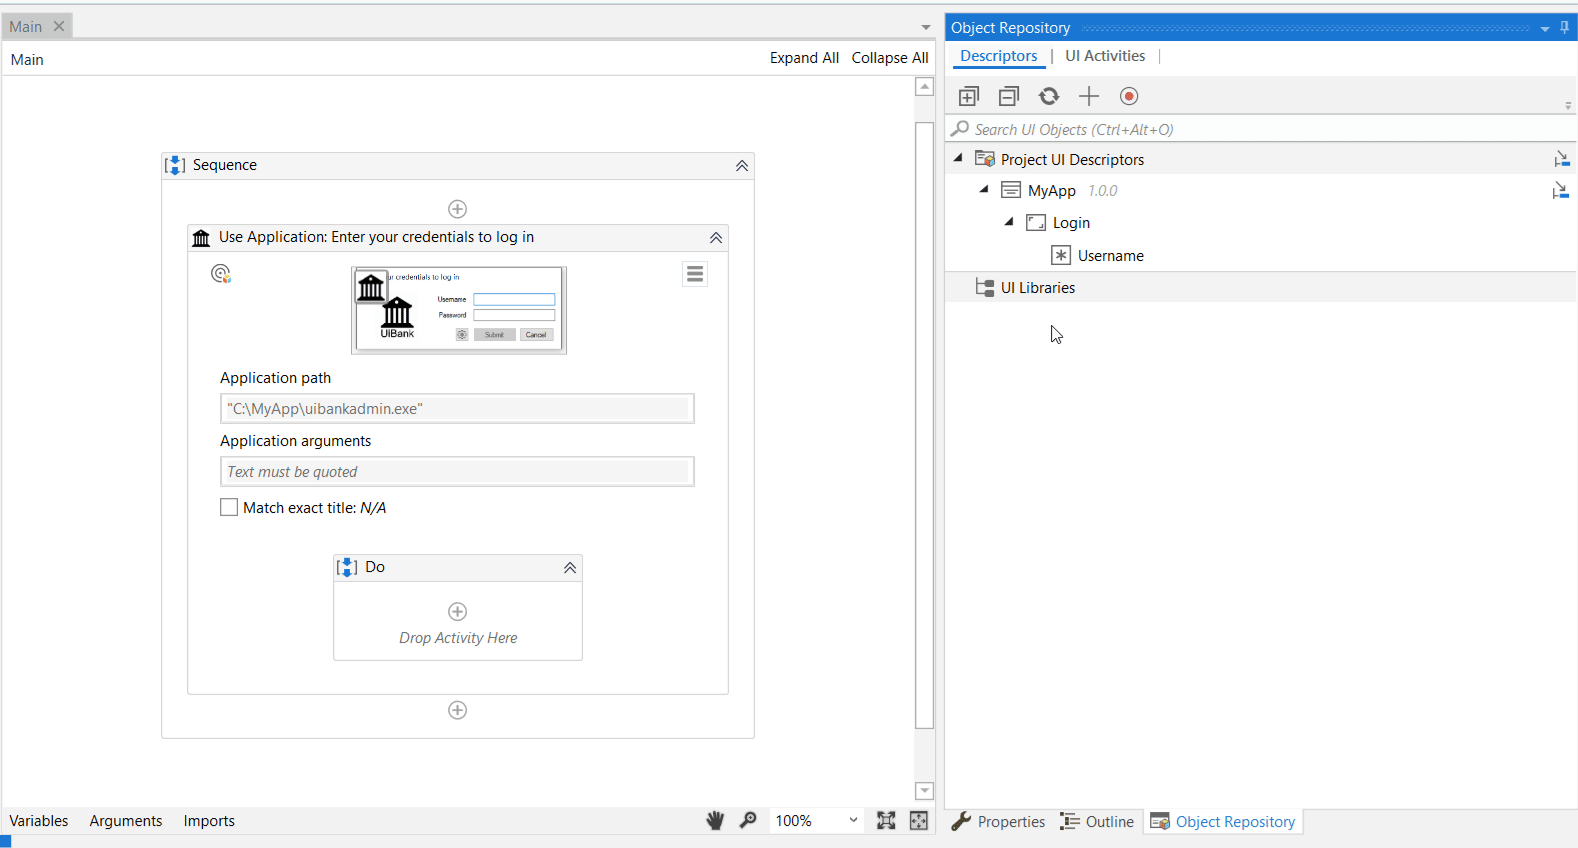Image resolution: width=1578 pixels, height=848 pixels.
Task: Collapse Project UI Descriptors tree node
Action: click(958, 158)
